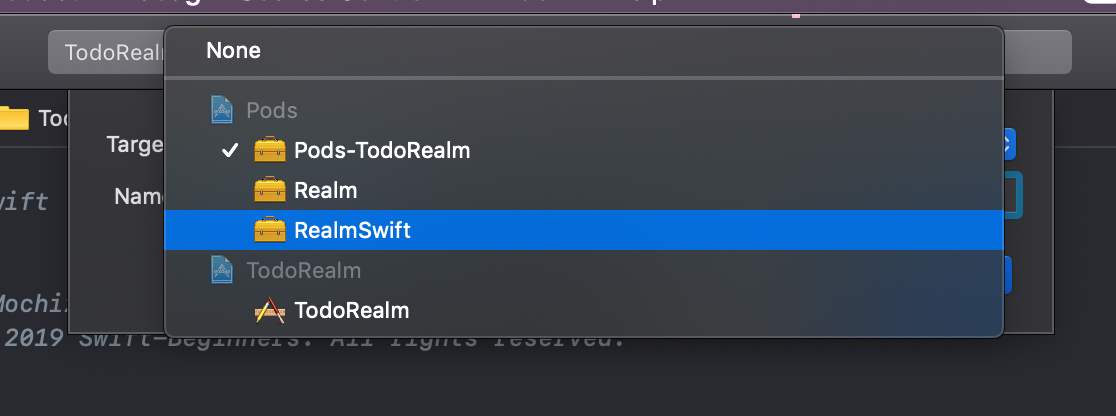Select Realm from the target list
The width and height of the screenshot is (1116, 416).
click(584, 190)
